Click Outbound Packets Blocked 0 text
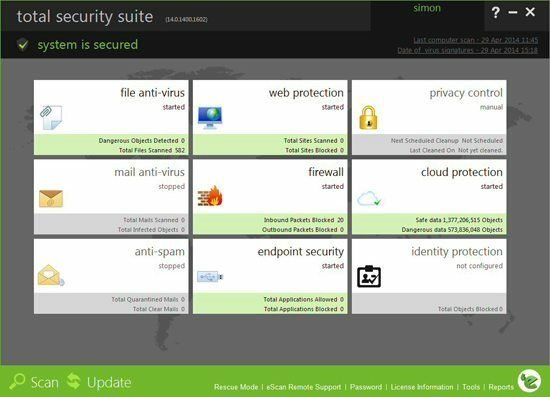Image resolution: width=550 pixels, height=397 pixels. tap(303, 230)
